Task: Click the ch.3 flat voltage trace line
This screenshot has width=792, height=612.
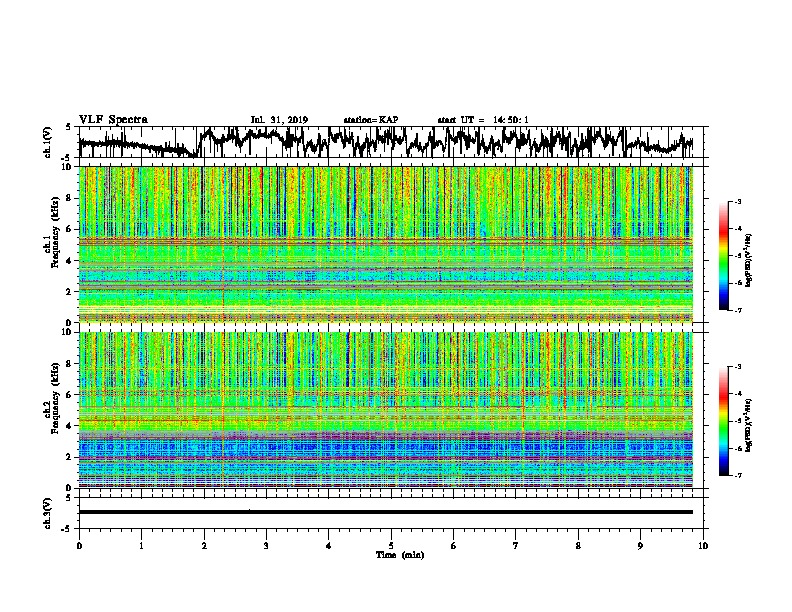Action: 386,512
